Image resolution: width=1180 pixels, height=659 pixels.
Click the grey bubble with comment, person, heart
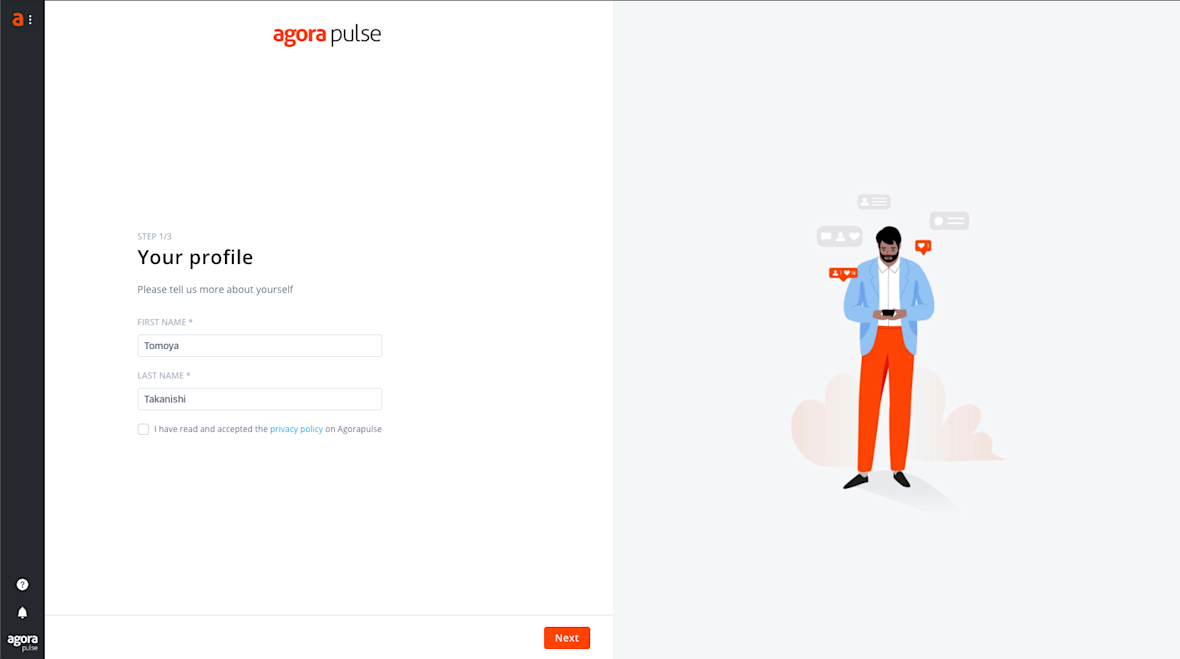[x=840, y=236]
